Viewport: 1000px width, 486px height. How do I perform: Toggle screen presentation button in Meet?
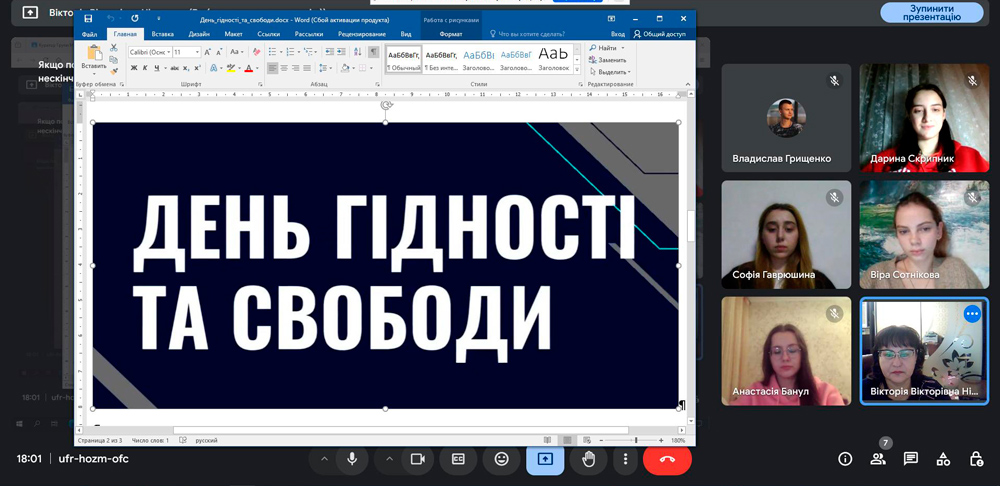[x=545, y=459]
